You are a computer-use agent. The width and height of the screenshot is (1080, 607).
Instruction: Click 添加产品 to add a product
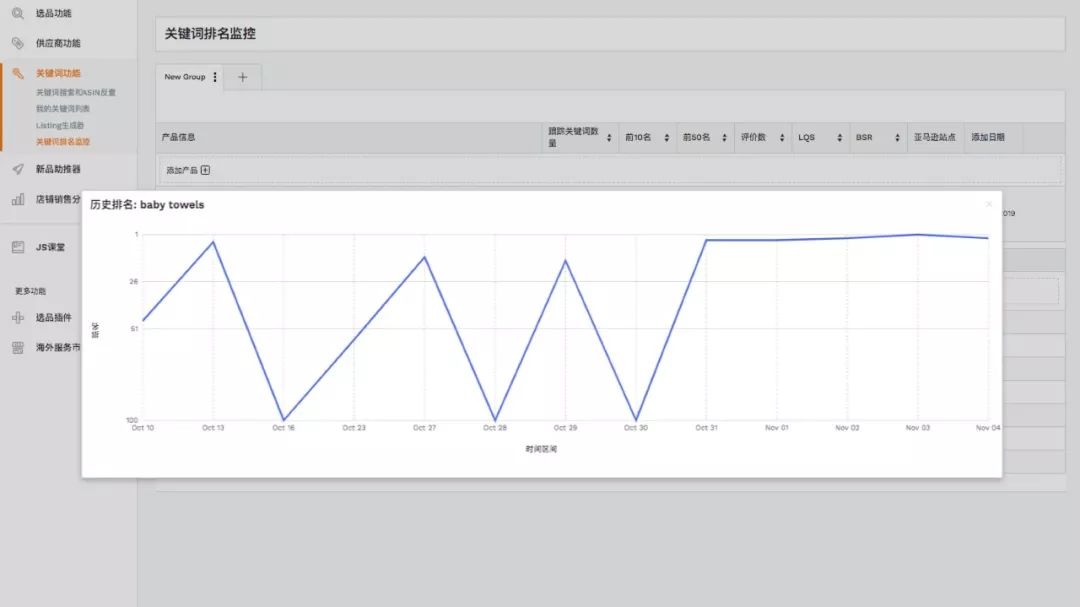188,170
